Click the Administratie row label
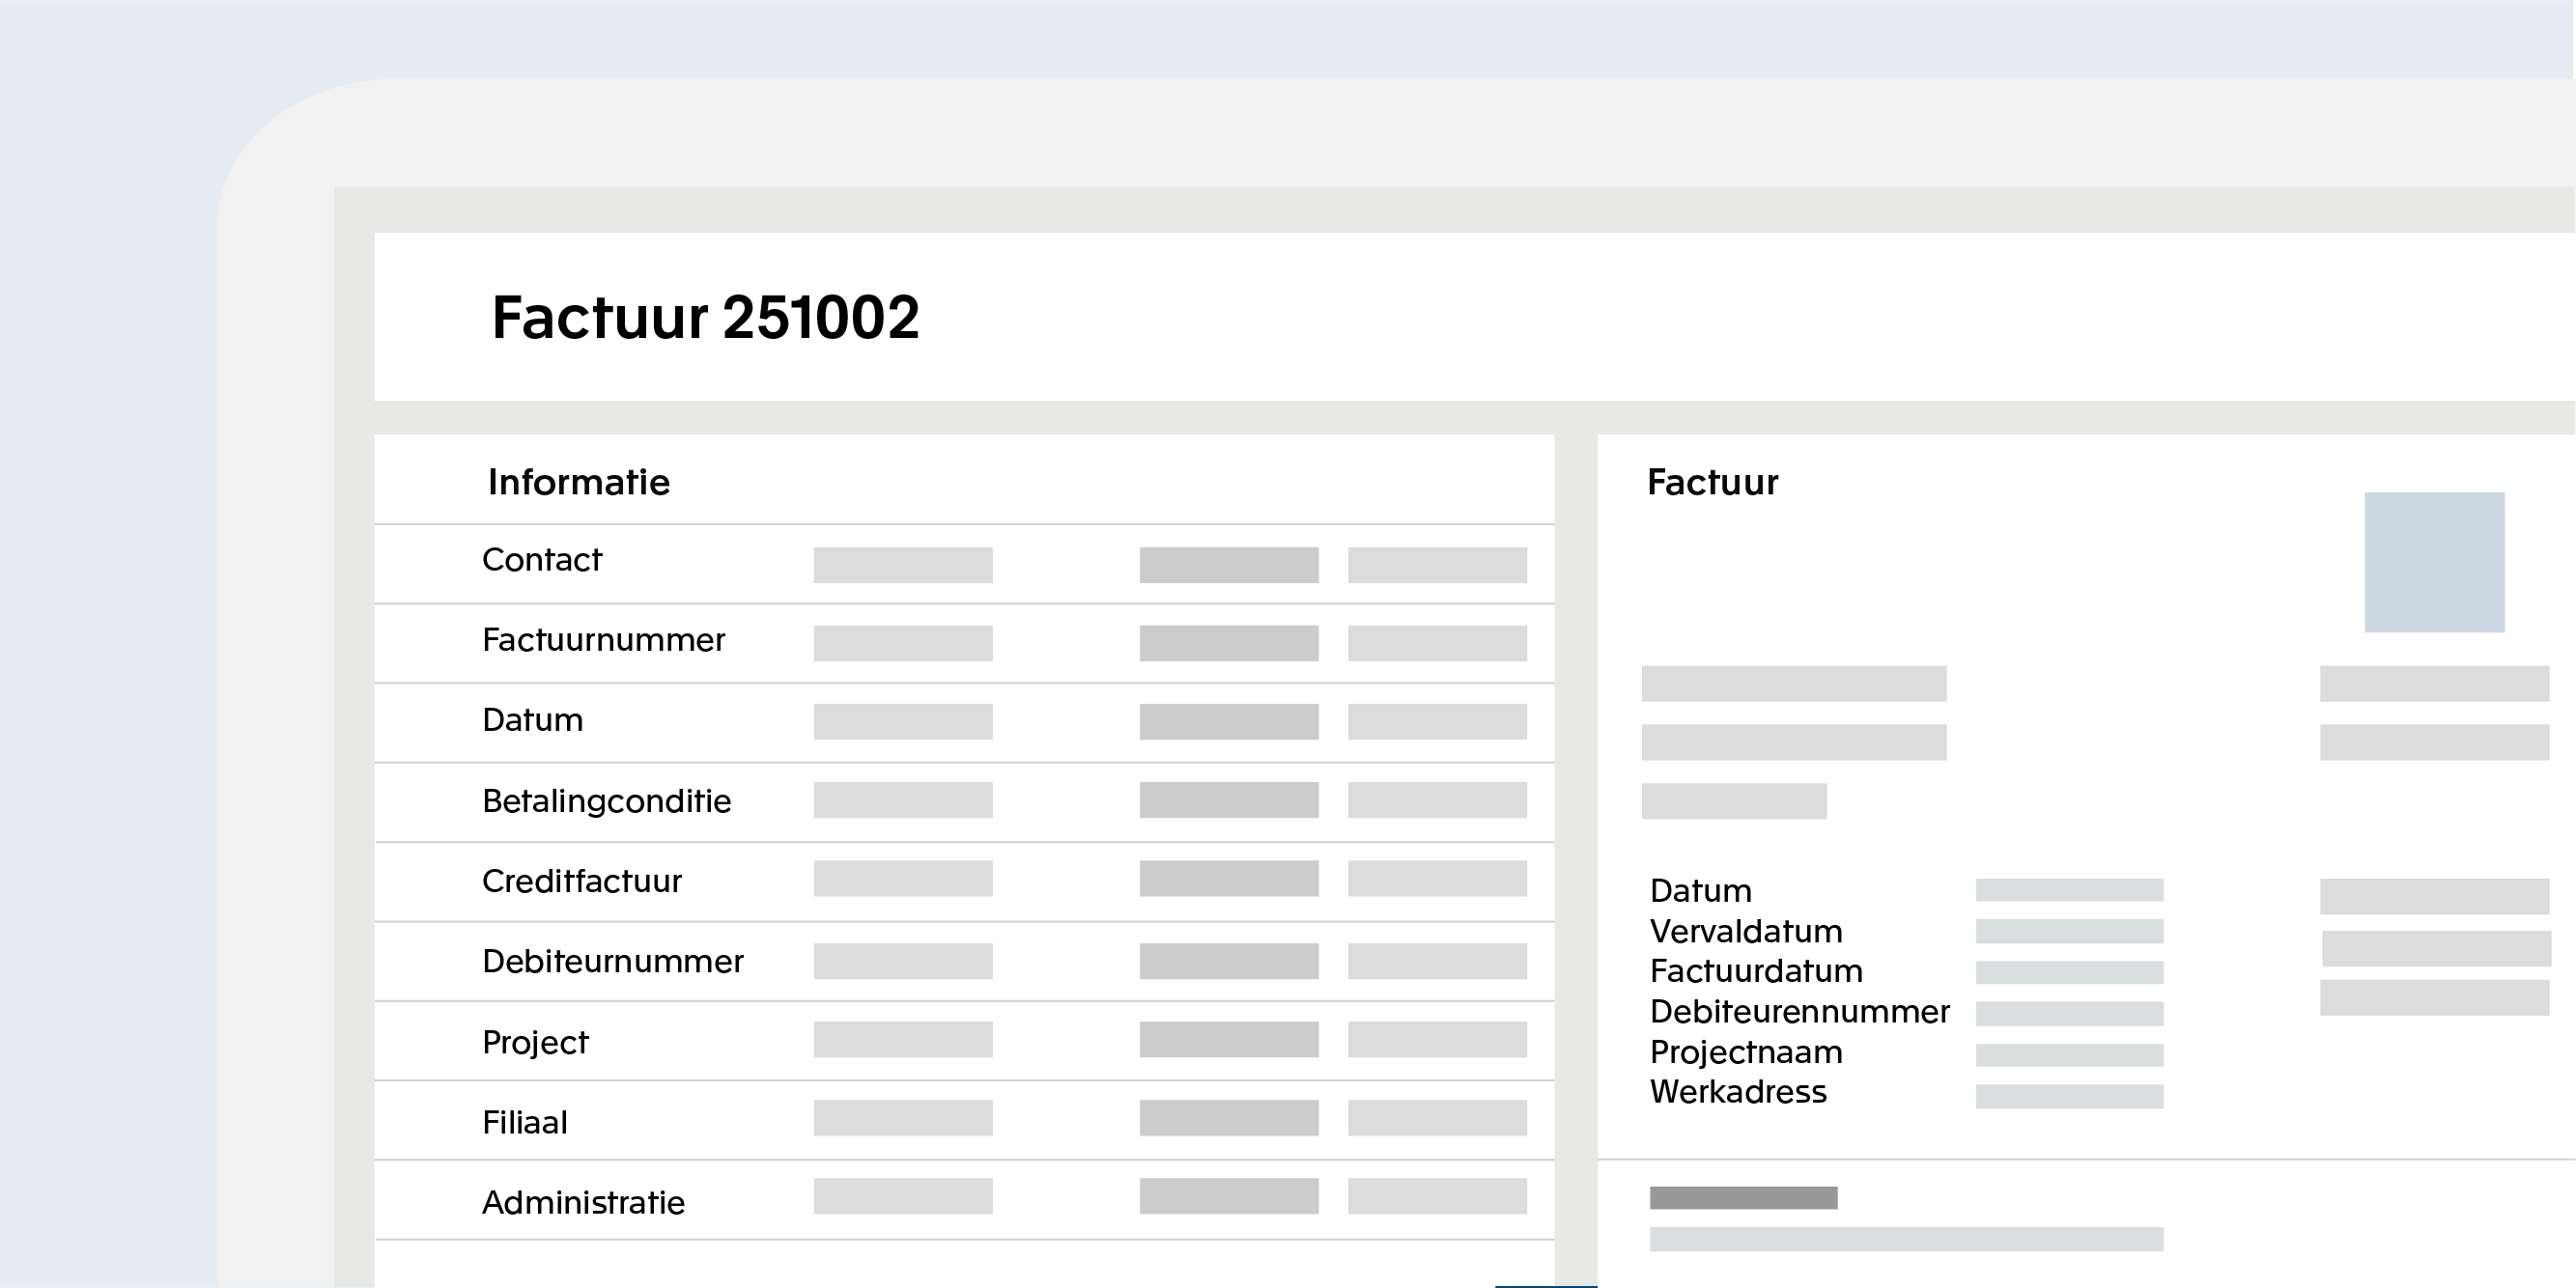Image resolution: width=2576 pixels, height=1288 pixels. click(x=583, y=1202)
